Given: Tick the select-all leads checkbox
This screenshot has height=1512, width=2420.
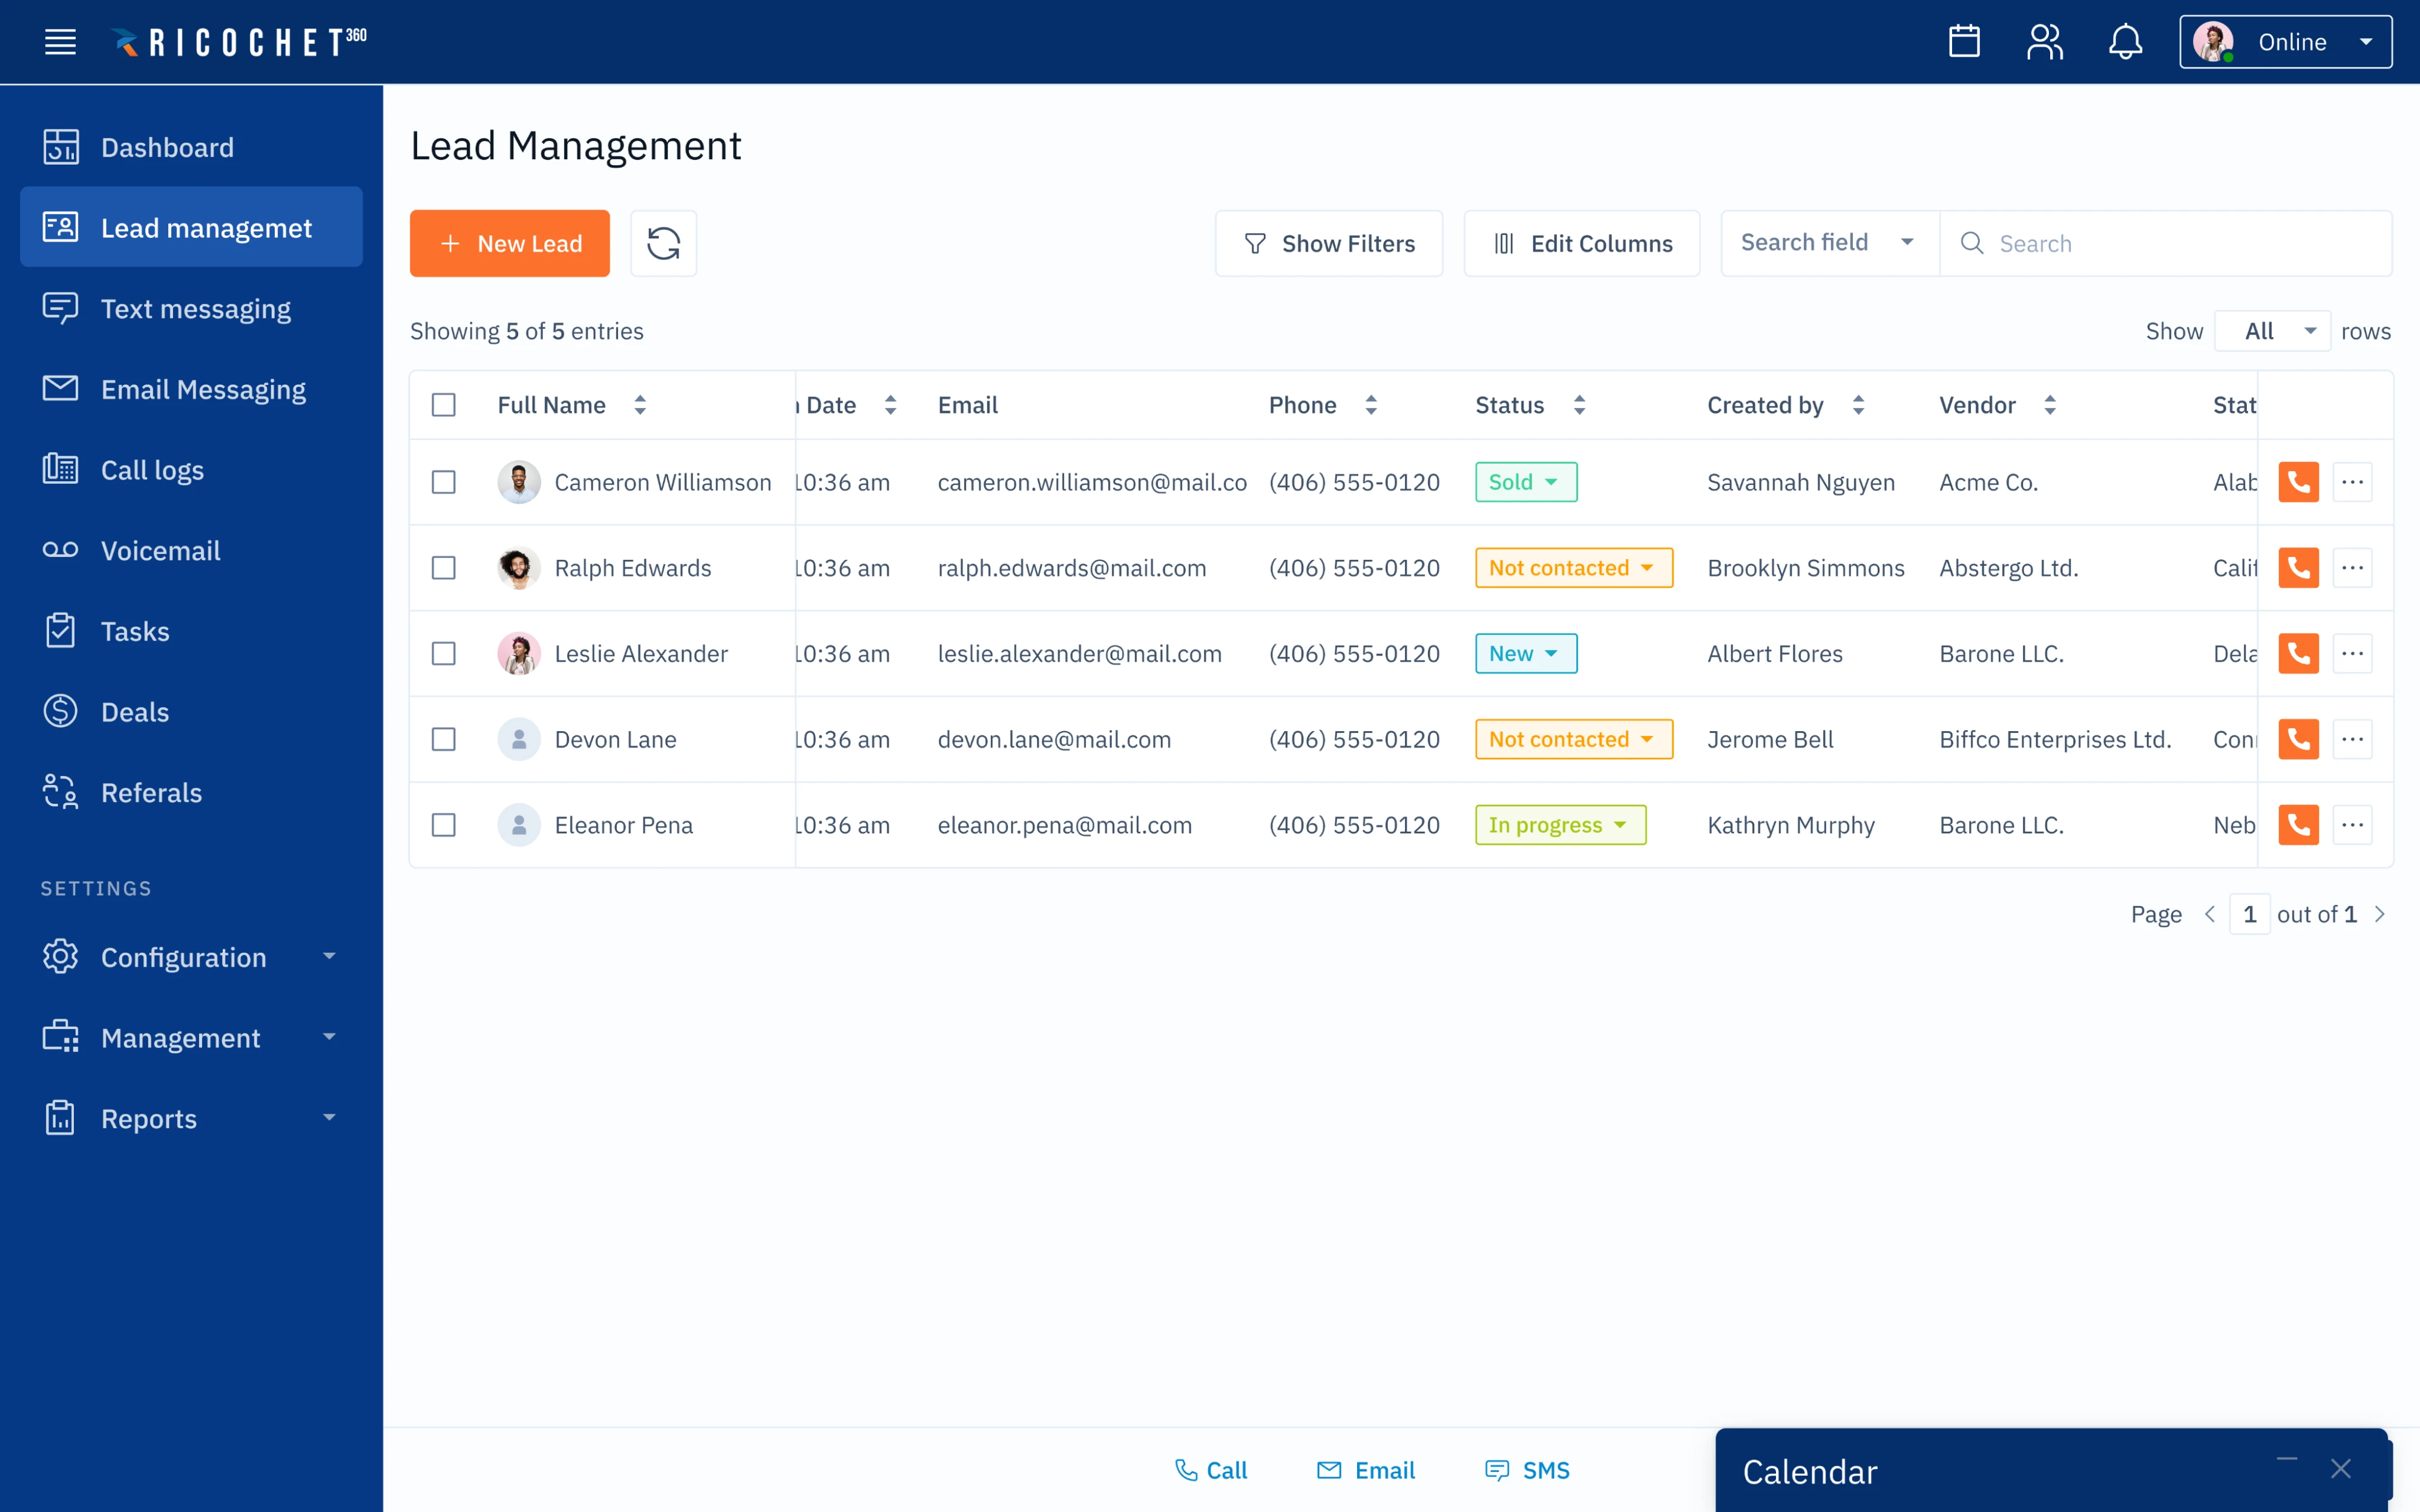Looking at the screenshot, I should (443, 405).
